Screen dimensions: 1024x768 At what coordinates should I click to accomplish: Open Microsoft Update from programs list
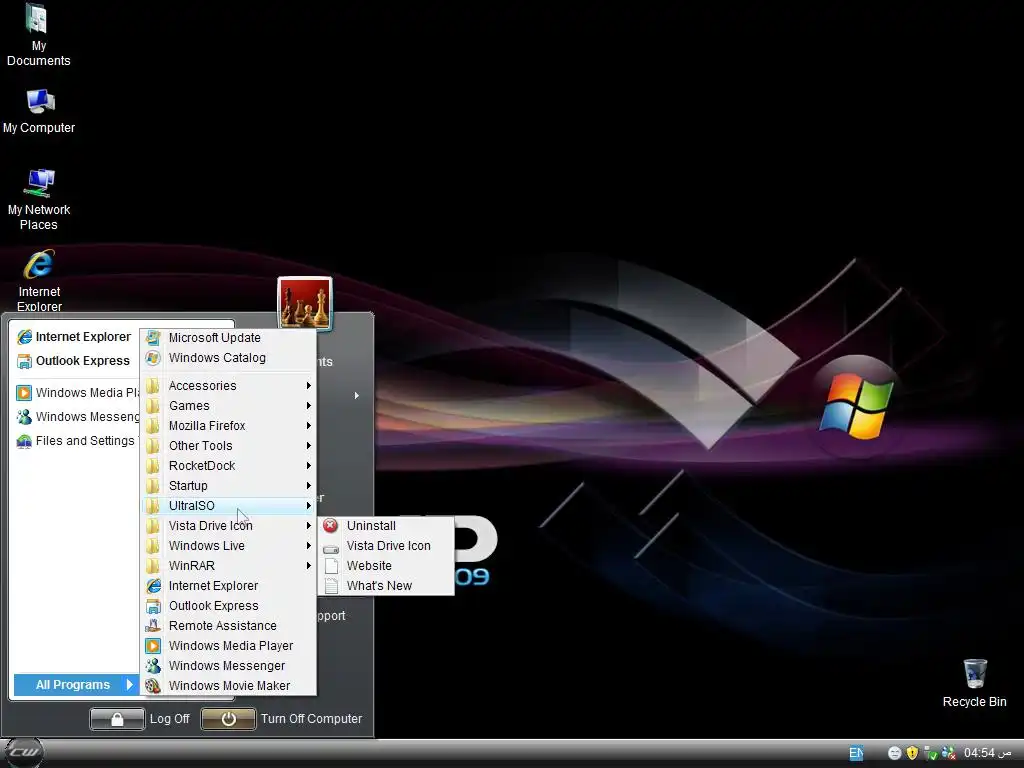click(x=229, y=338)
